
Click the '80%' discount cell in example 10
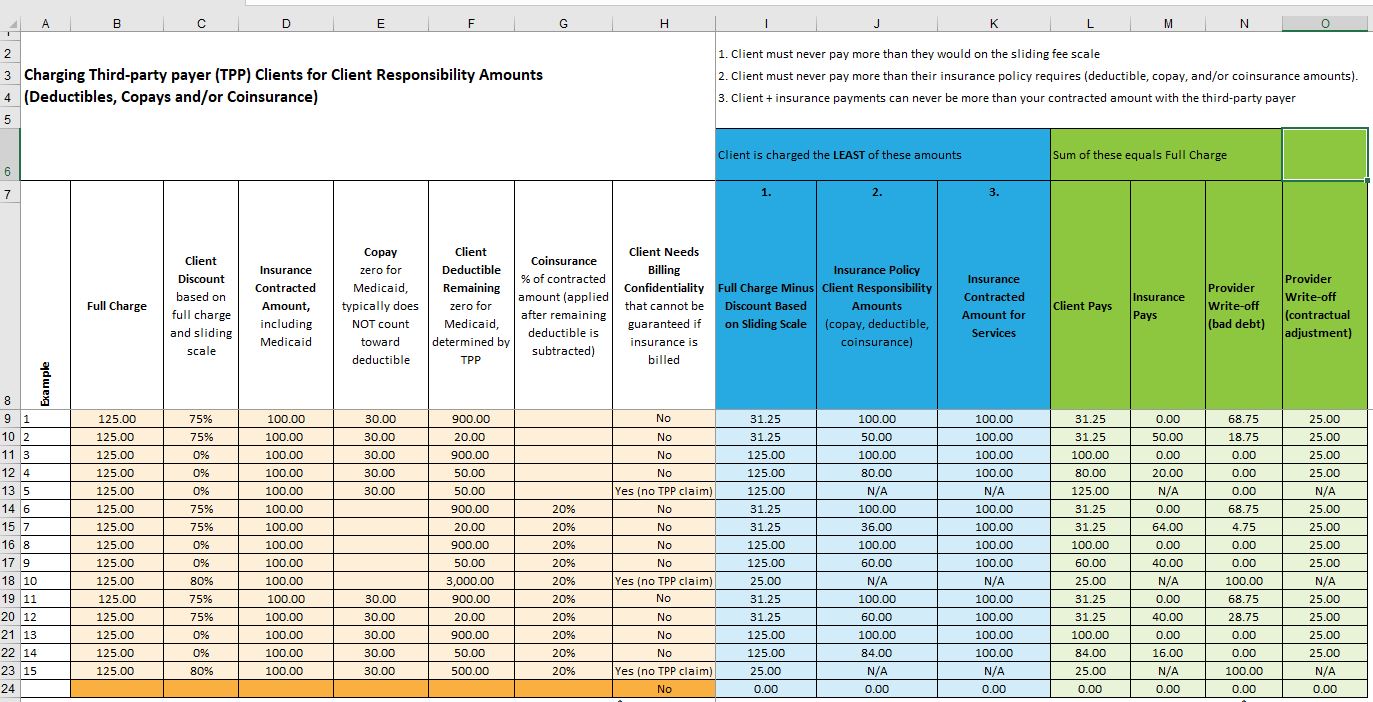coord(201,581)
